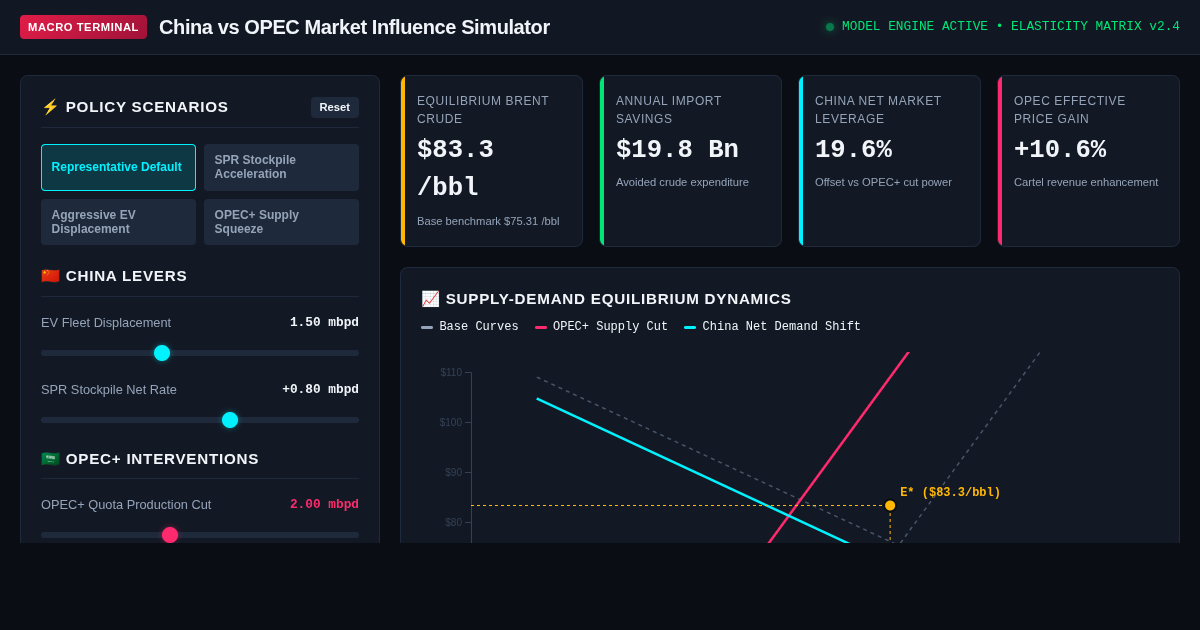Click the OPEC+ Quota Production Cut slider handle
Image resolution: width=1200 pixels, height=630 pixels.
coord(170,535)
